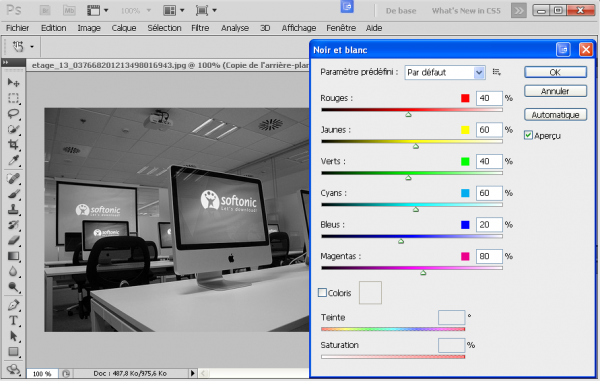This screenshot has height=381, width=600.
Task: Click OK in Noir et blanc dialog
Action: [x=555, y=72]
